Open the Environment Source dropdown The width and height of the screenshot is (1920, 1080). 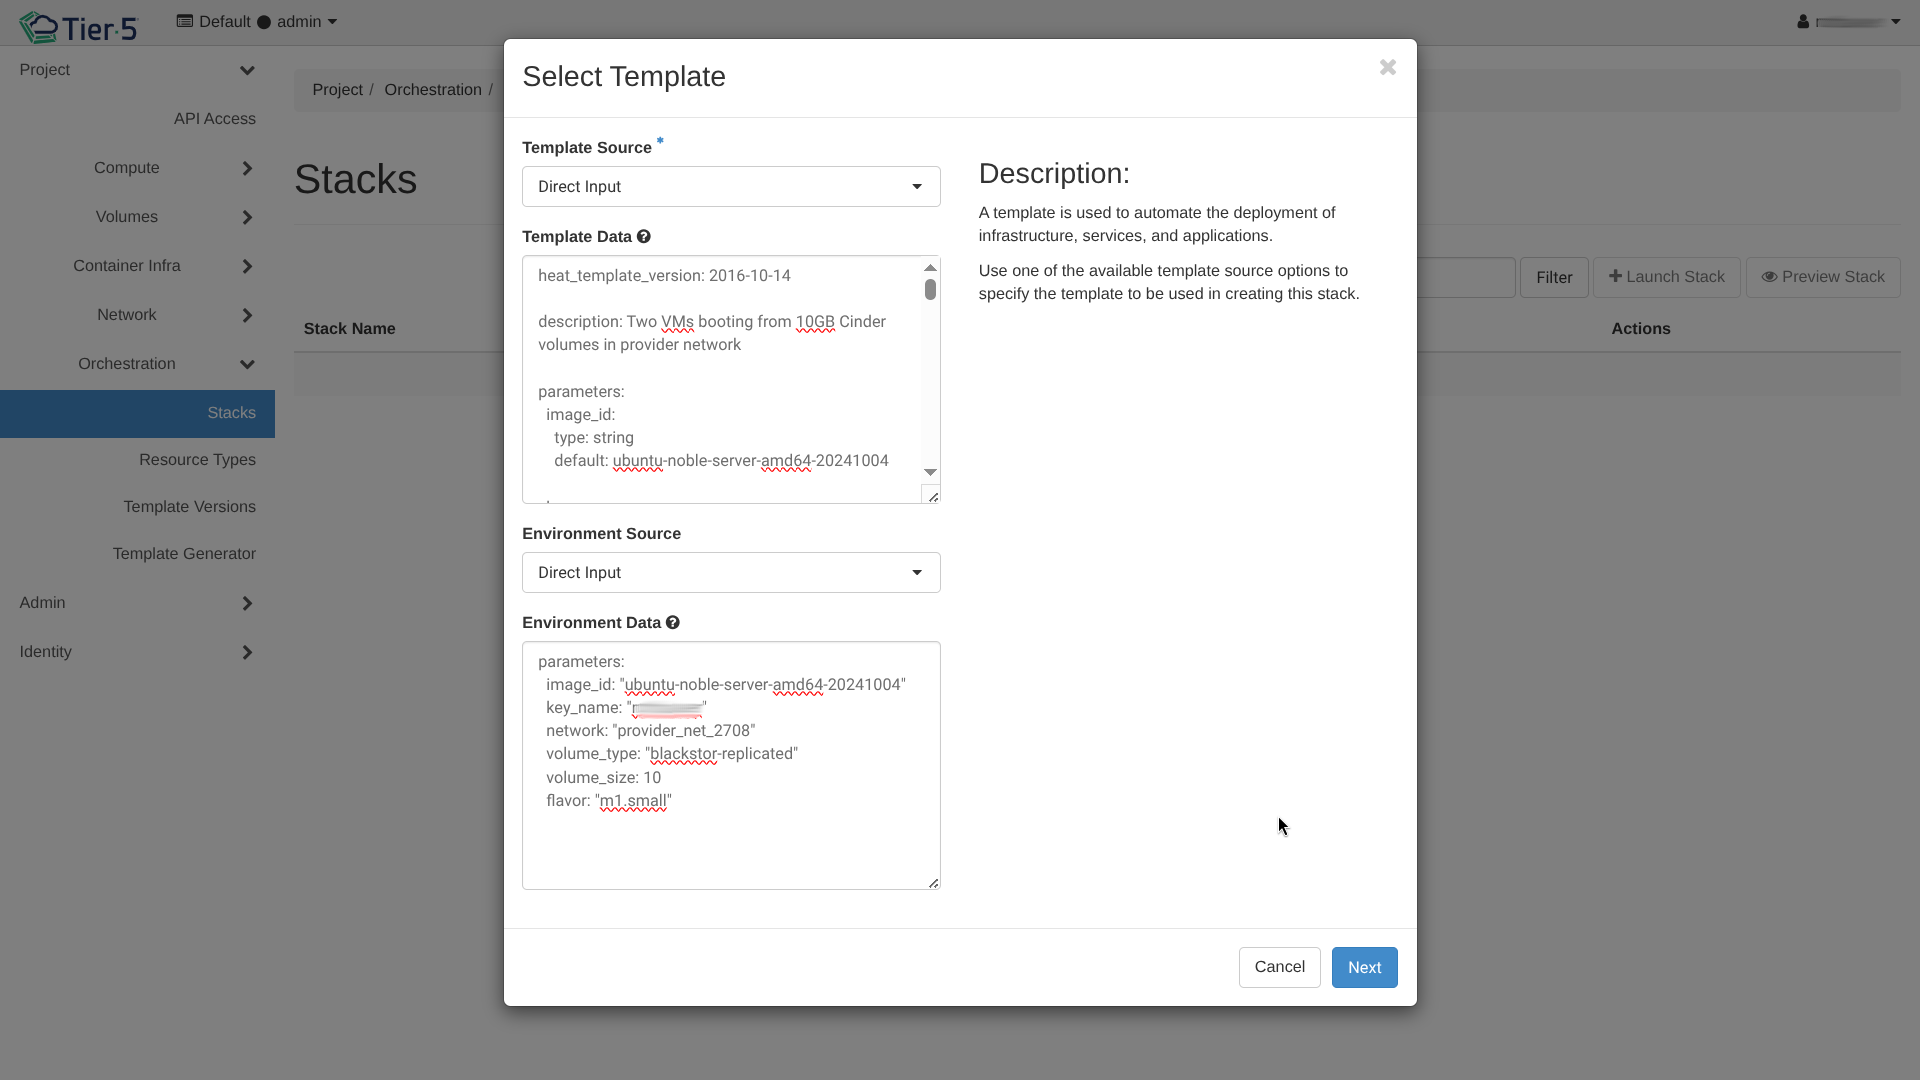(731, 573)
